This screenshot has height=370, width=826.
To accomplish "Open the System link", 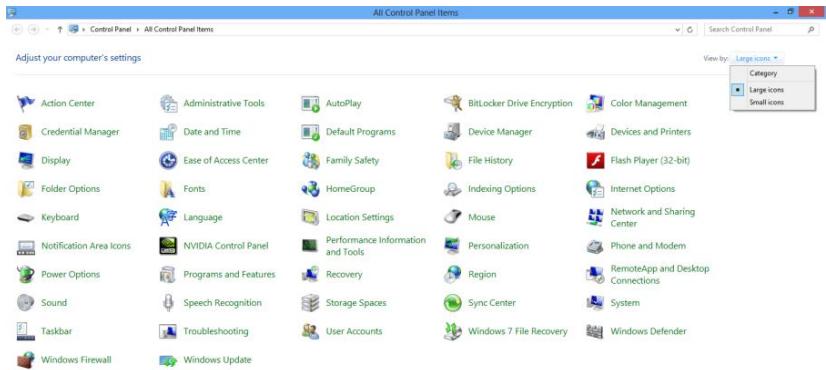I will pyautogui.click(x=625, y=303).
